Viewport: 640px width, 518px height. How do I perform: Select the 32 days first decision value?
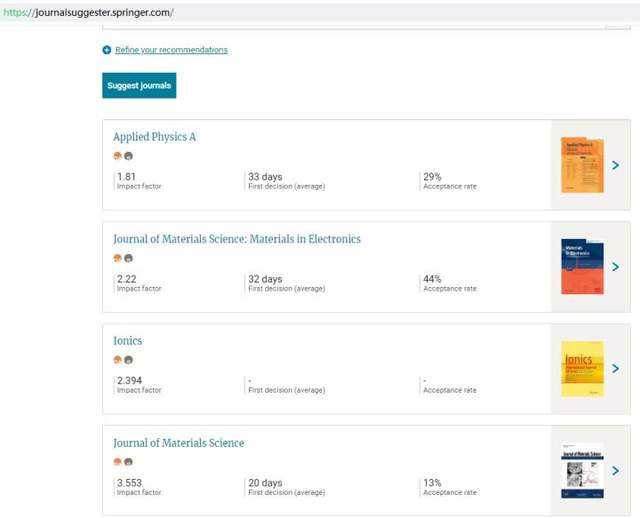[265, 279]
